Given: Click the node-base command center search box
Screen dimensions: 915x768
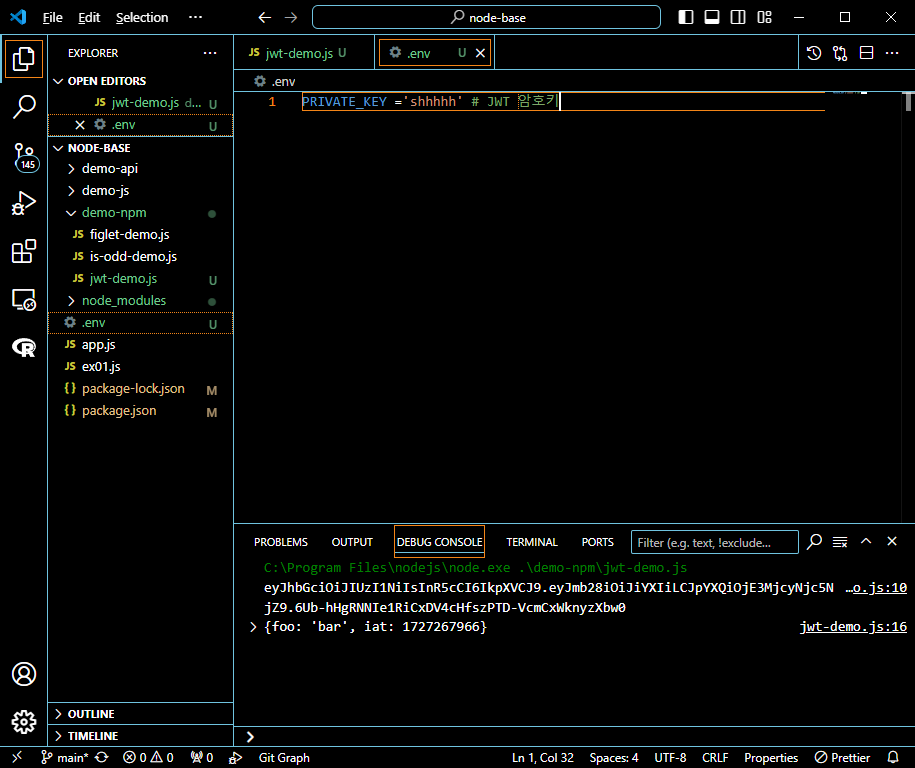Looking at the screenshot, I should (487, 18).
